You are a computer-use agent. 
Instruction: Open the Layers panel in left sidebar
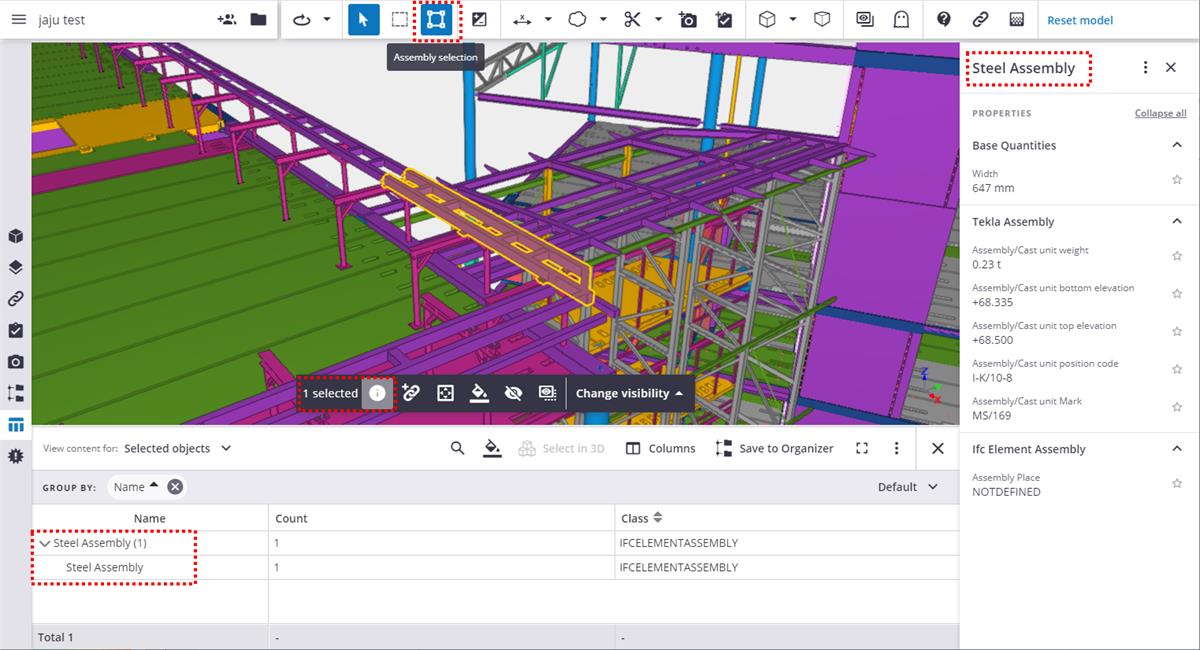(15, 267)
